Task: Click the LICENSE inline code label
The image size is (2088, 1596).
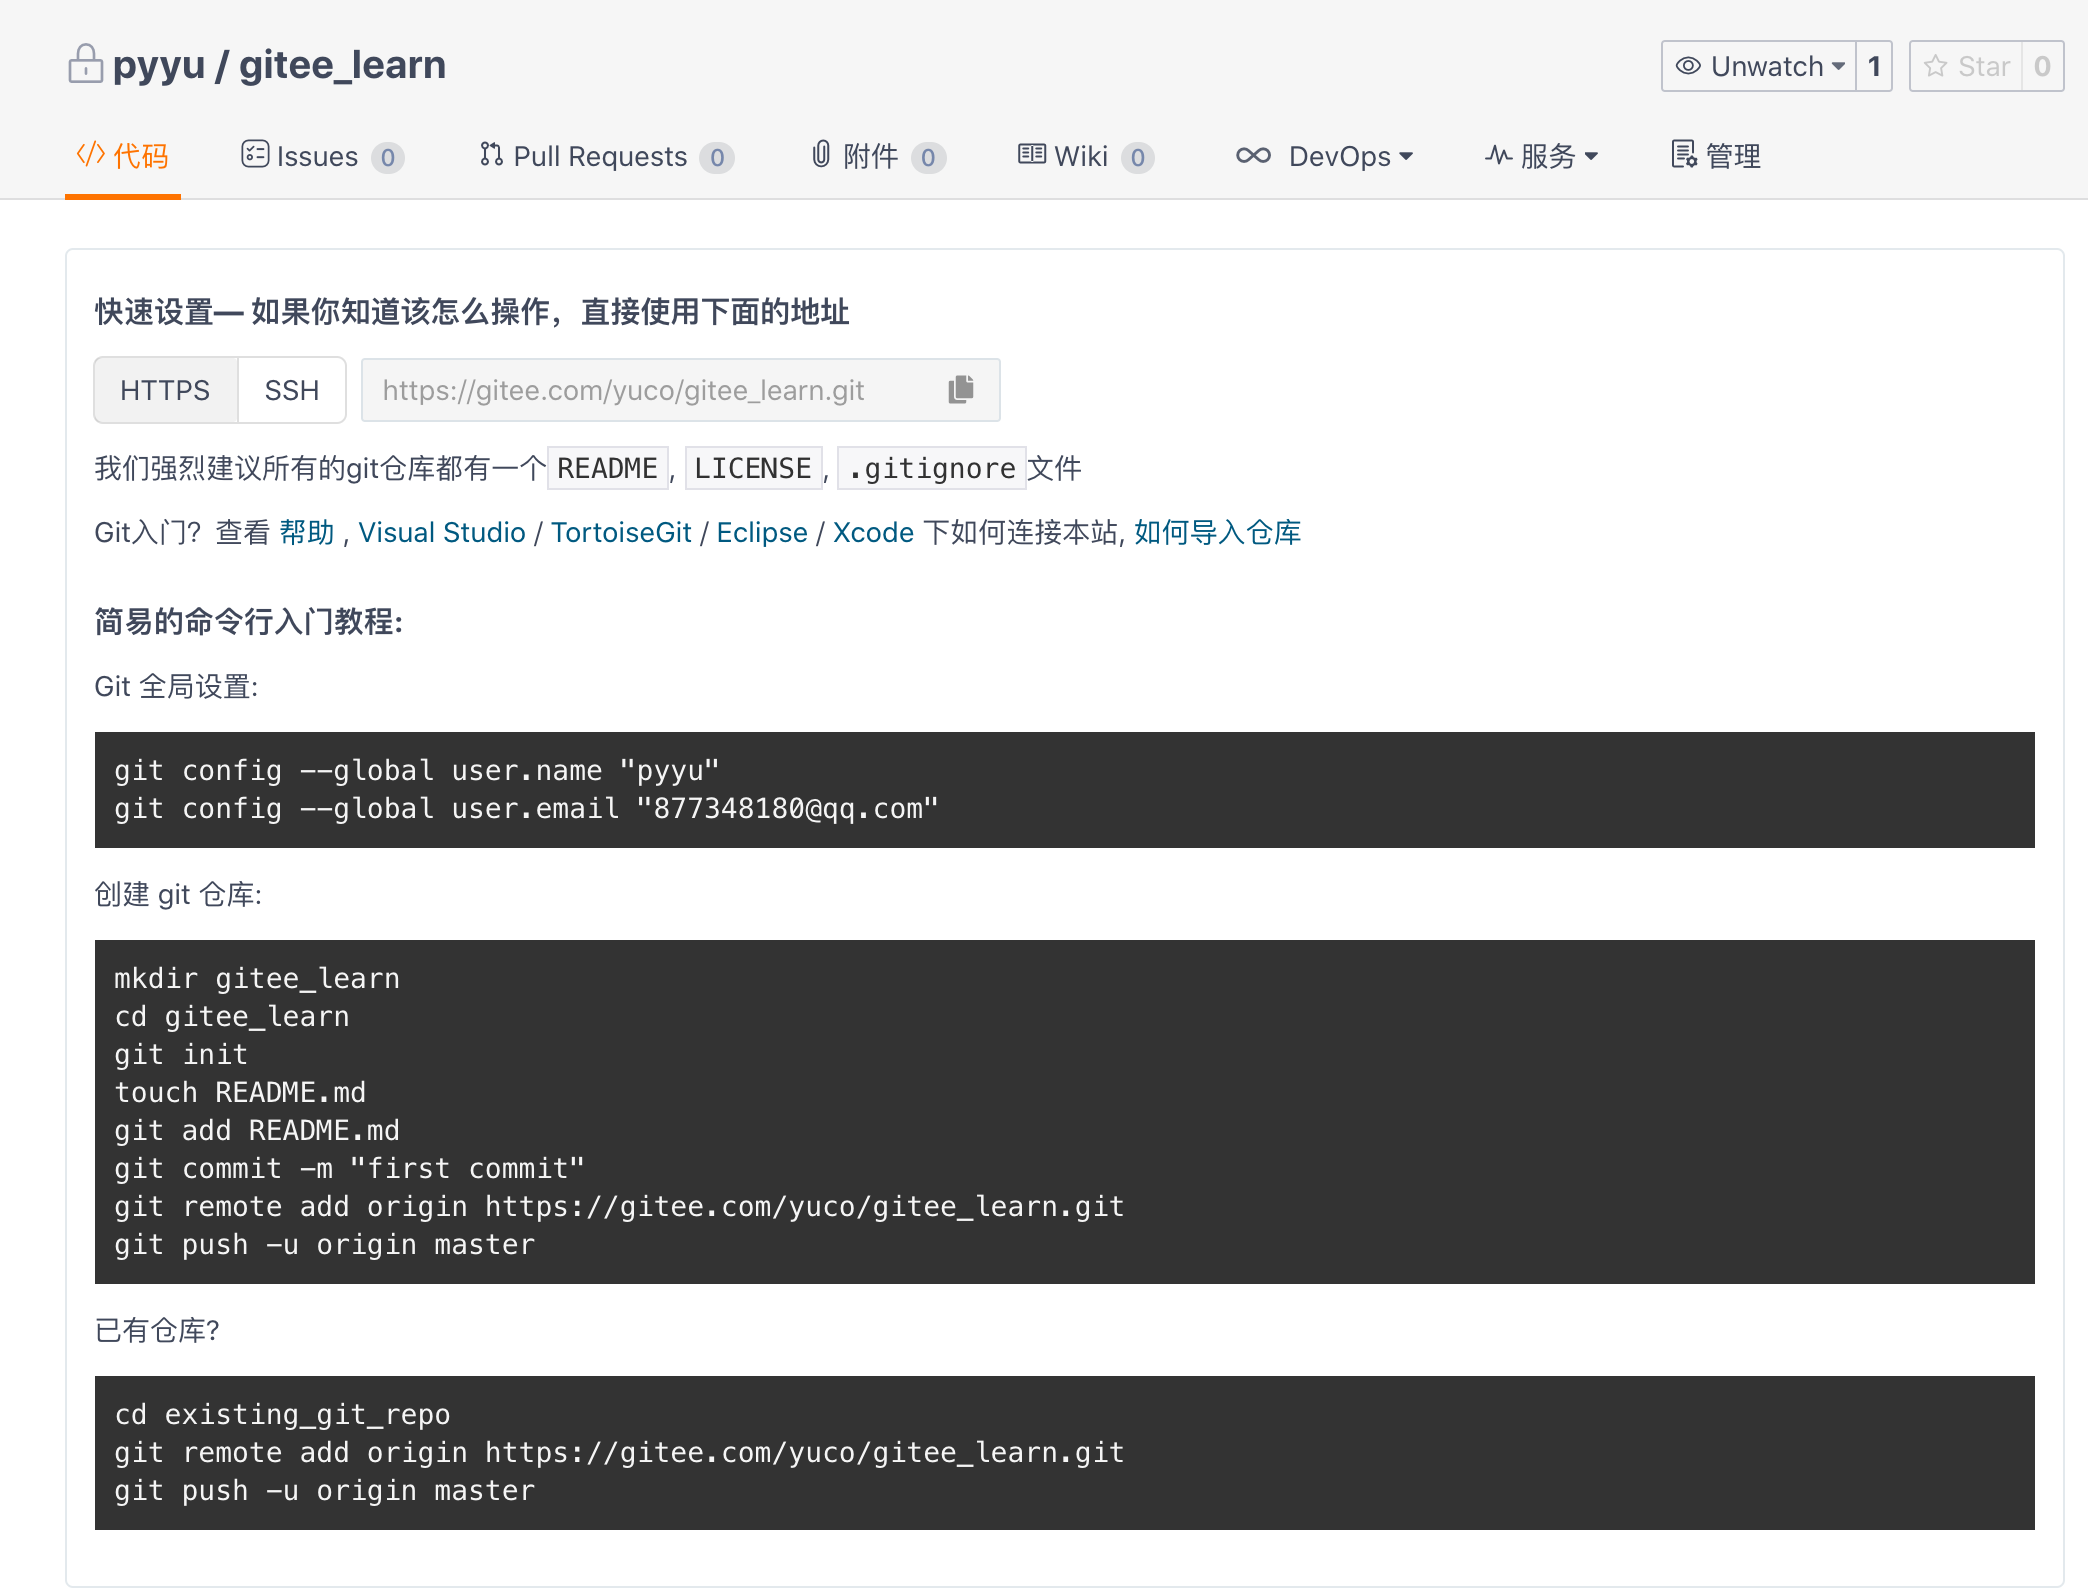Action: (753, 468)
